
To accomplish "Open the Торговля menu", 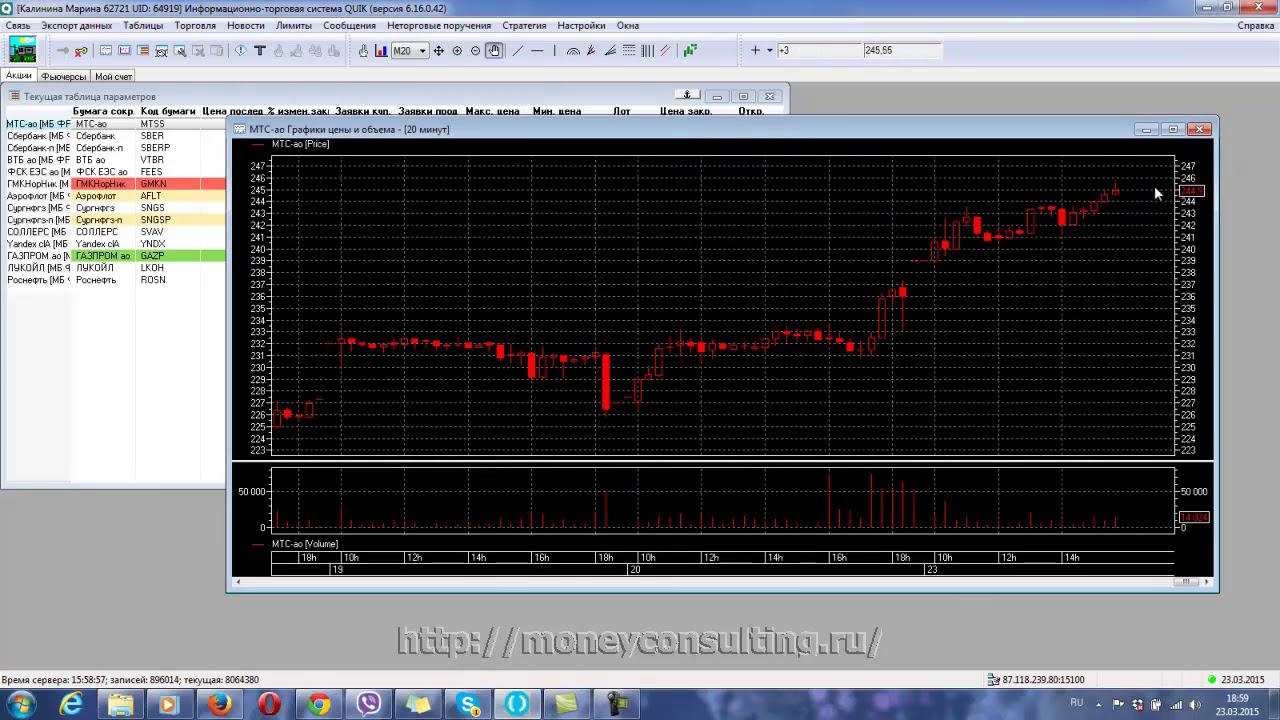I will pyautogui.click(x=195, y=26).
